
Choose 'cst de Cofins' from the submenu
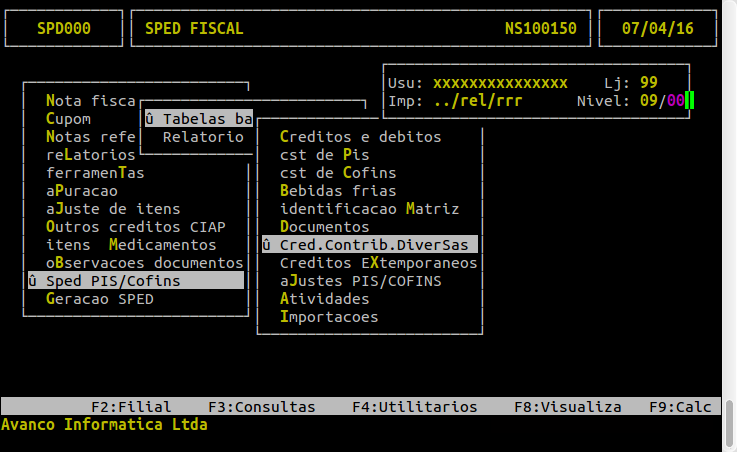pyautogui.click(x=338, y=173)
